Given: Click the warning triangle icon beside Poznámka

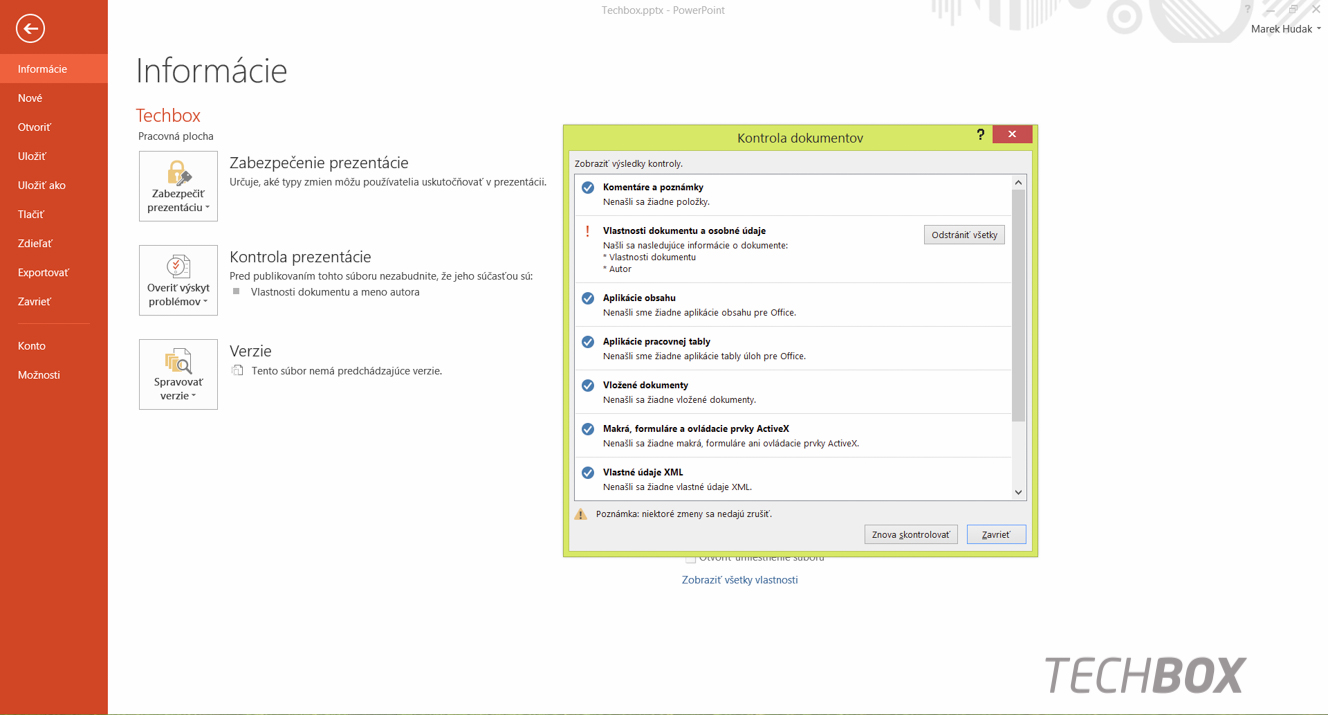Looking at the screenshot, I should (x=581, y=514).
